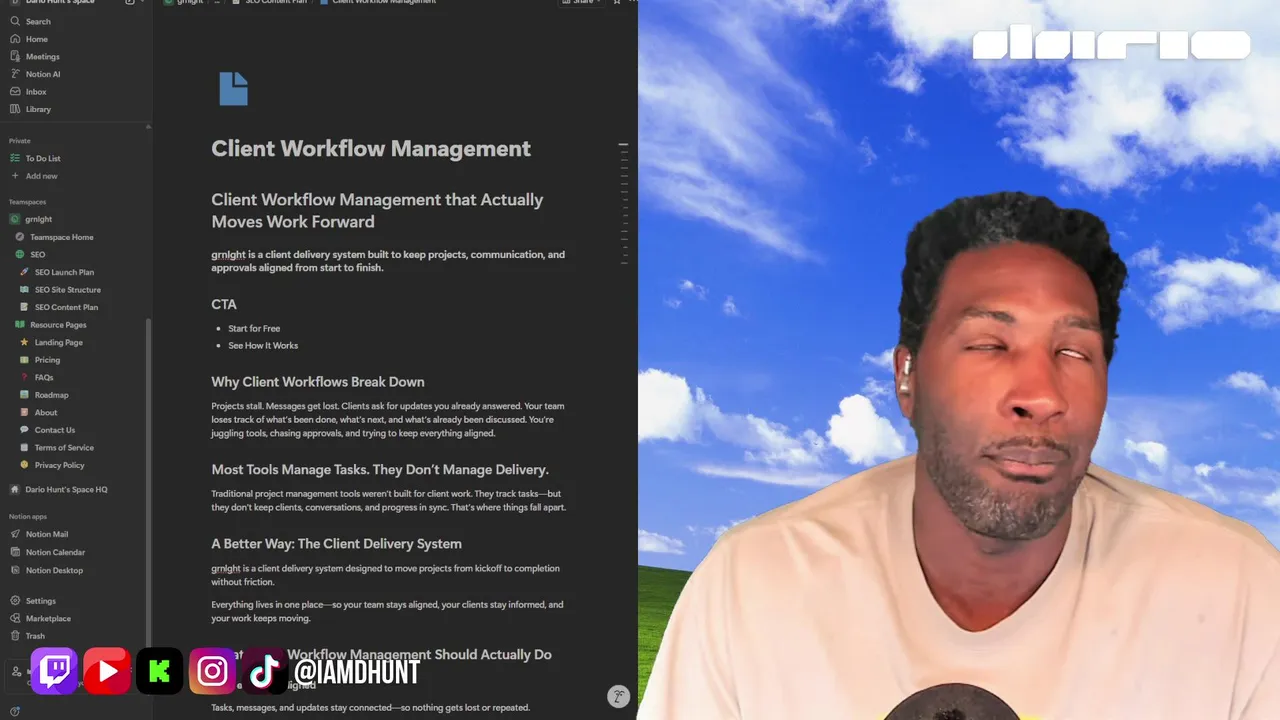The height and width of the screenshot is (720, 1280).
Task: Click paragraph starting 'Everything lives in one place'
Action: point(387,611)
